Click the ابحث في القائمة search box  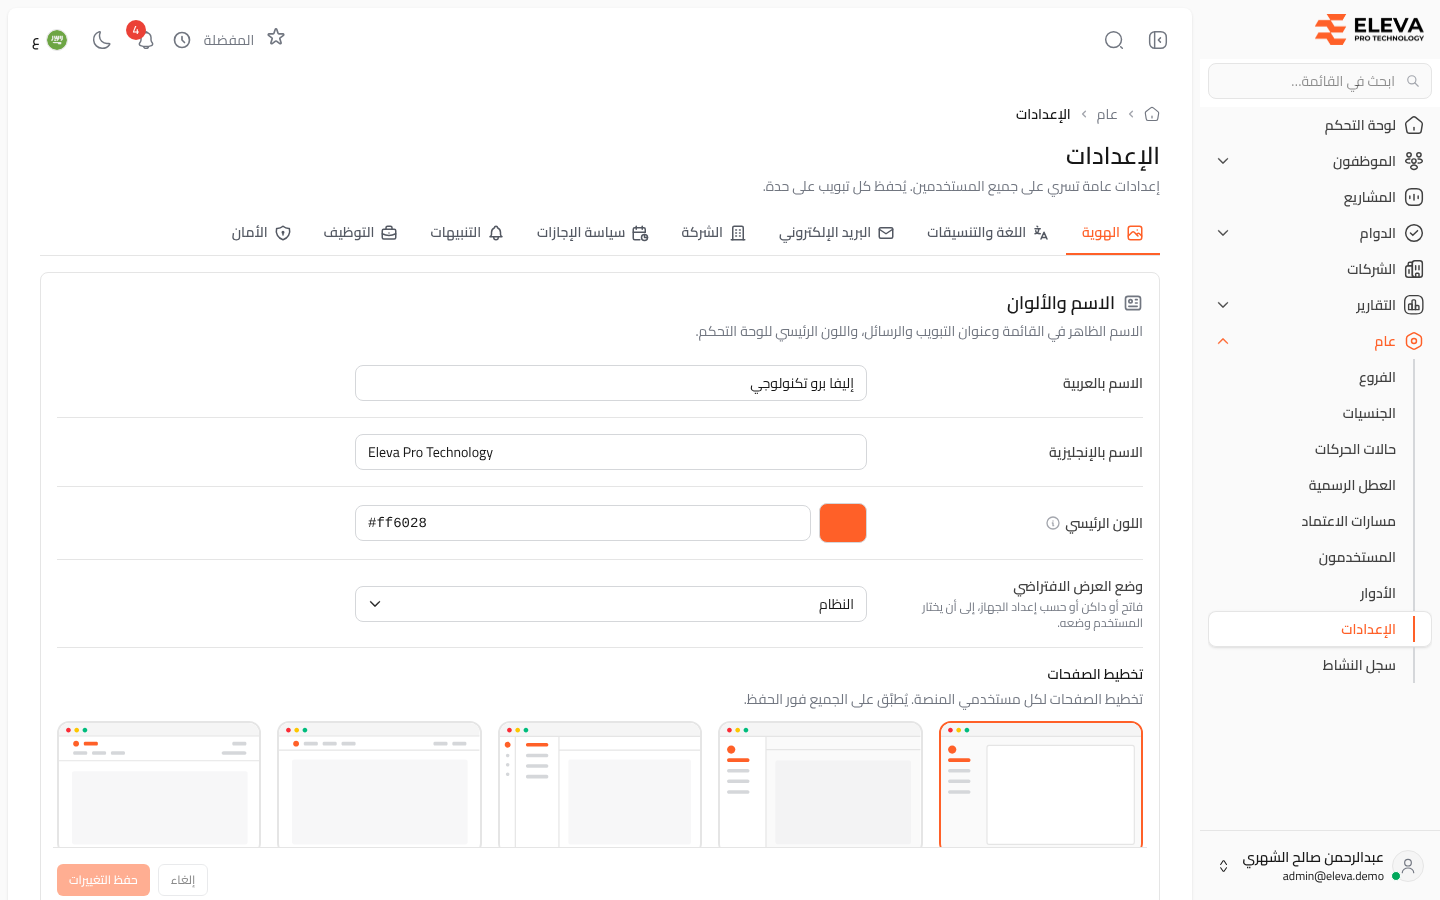click(1320, 81)
